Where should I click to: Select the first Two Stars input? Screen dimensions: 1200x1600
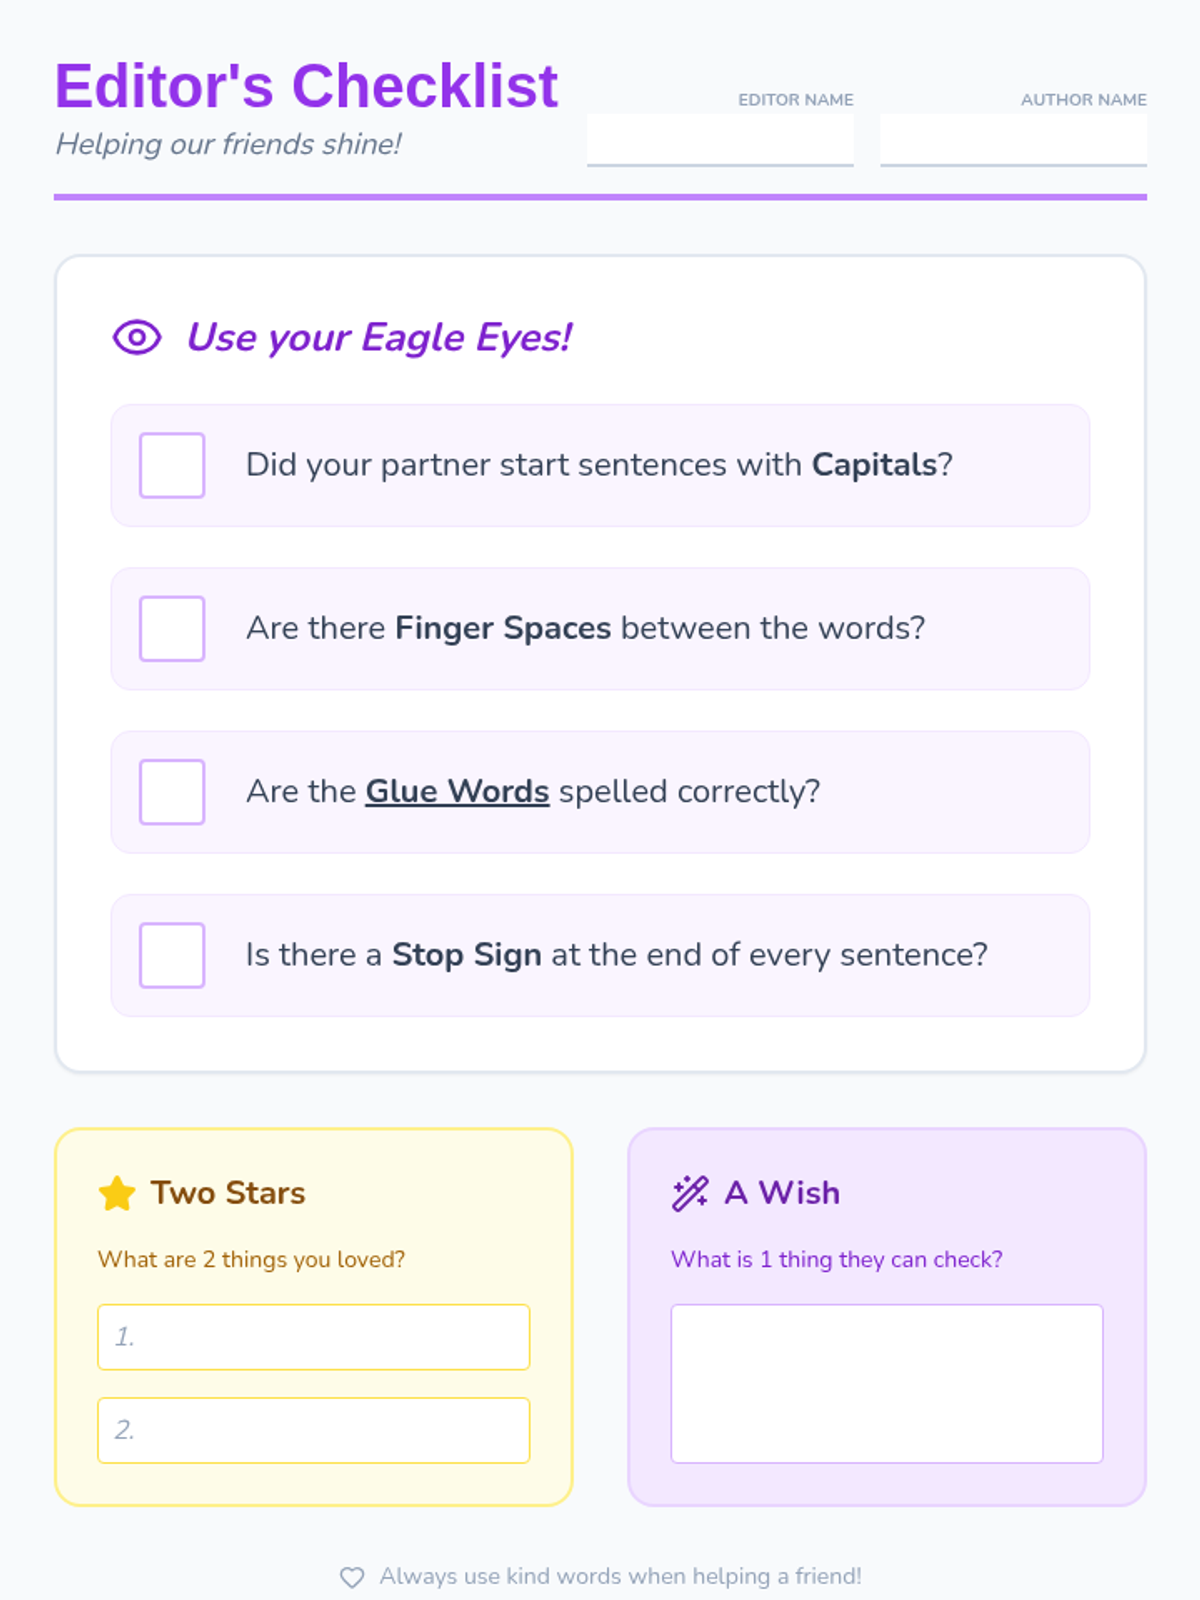coord(313,1337)
